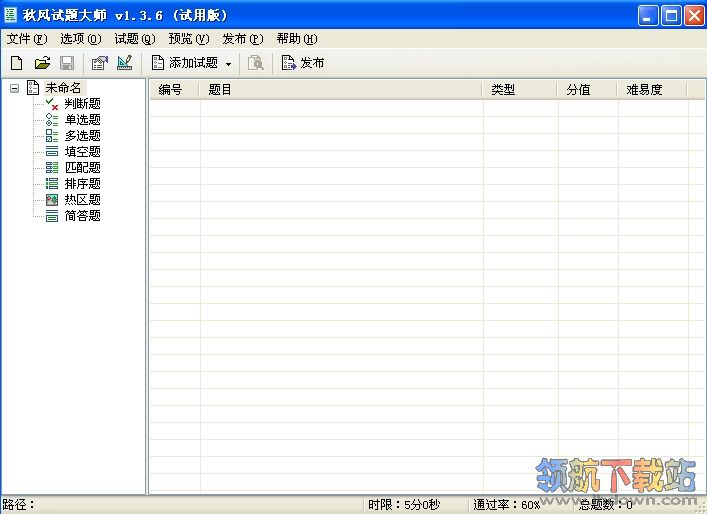Click the Add question (添加试题) button
Screen dimensions: 707x514
(x=185, y=63)
